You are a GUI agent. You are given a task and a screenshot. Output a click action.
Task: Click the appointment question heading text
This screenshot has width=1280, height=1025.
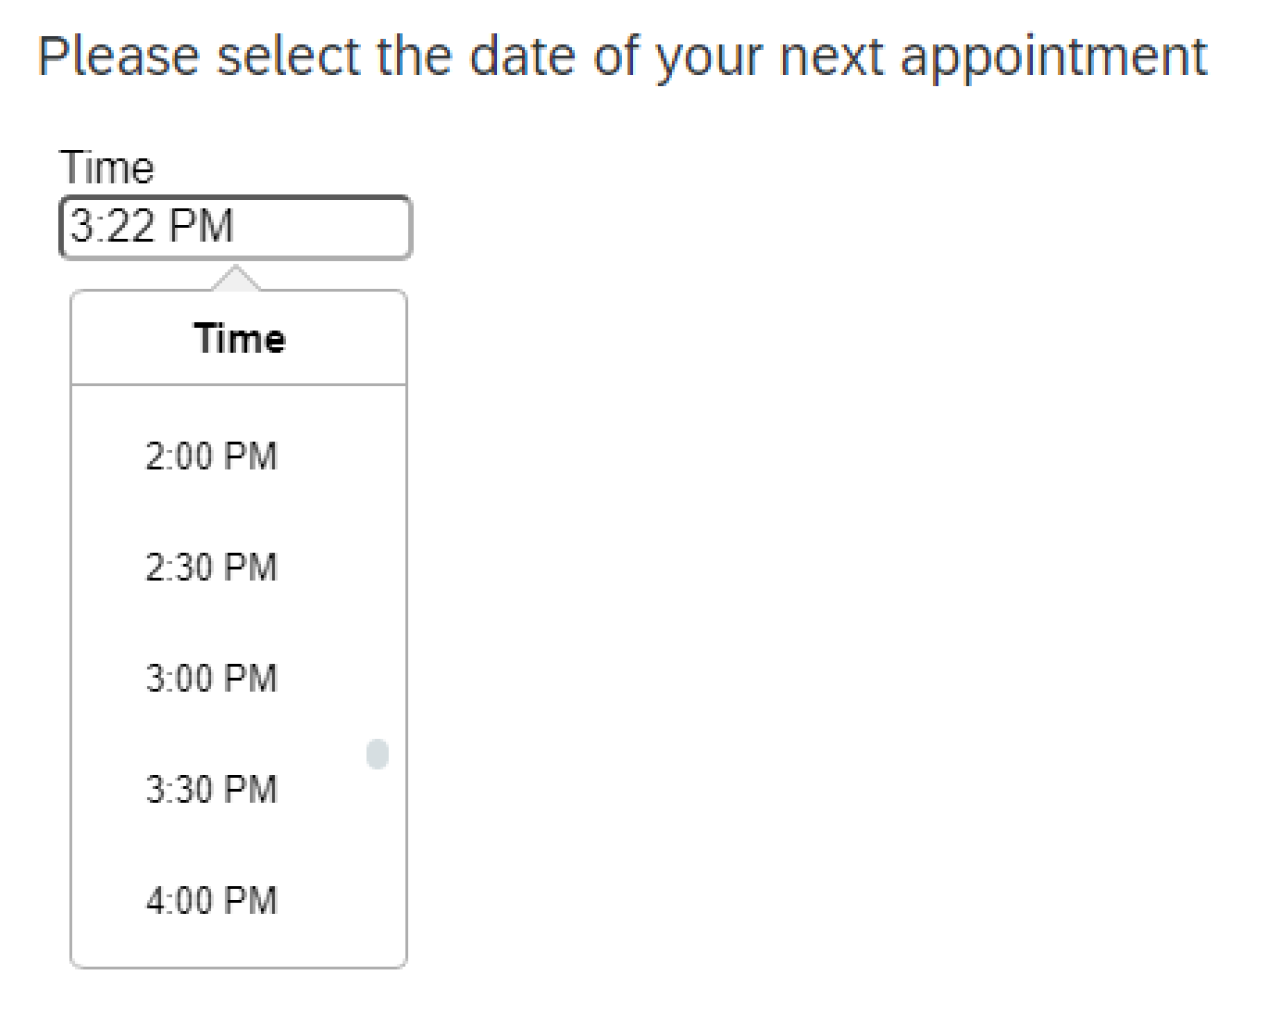point(620,56)
